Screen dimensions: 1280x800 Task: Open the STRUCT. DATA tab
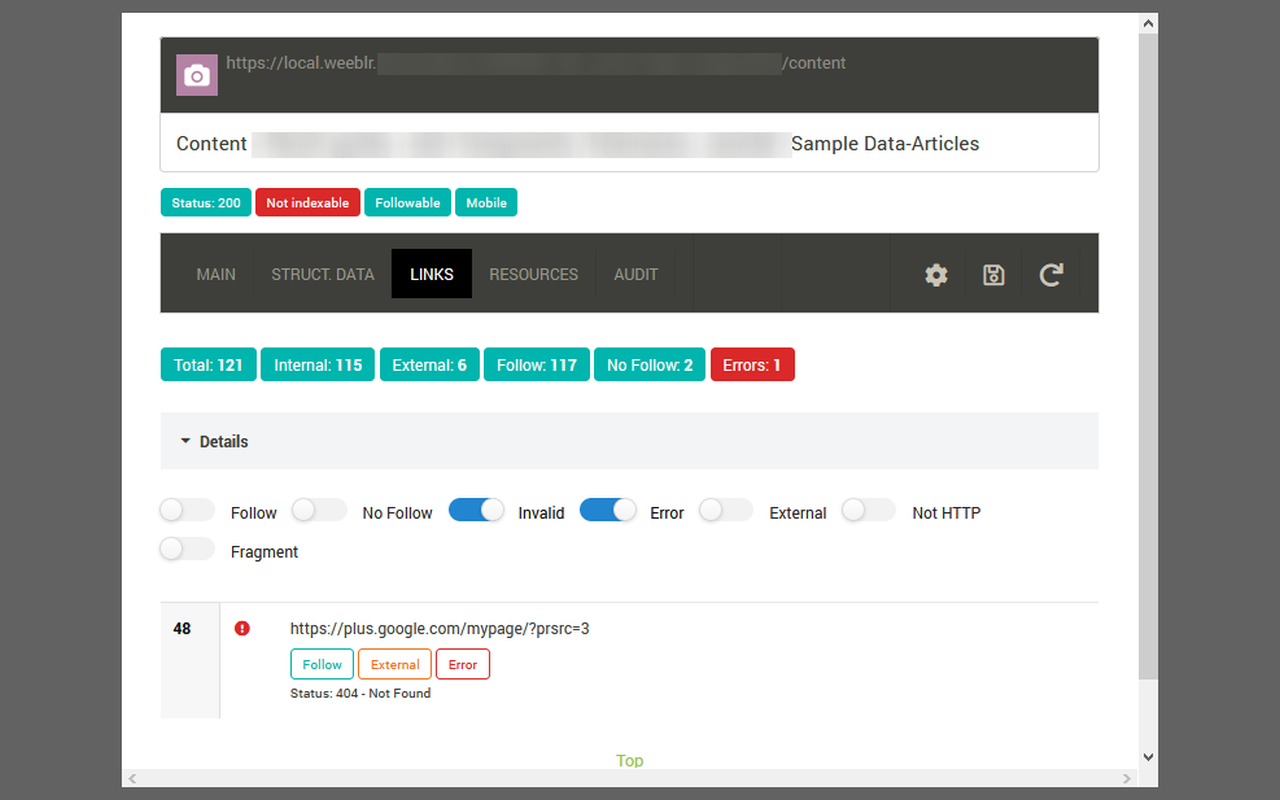(323, 274)
